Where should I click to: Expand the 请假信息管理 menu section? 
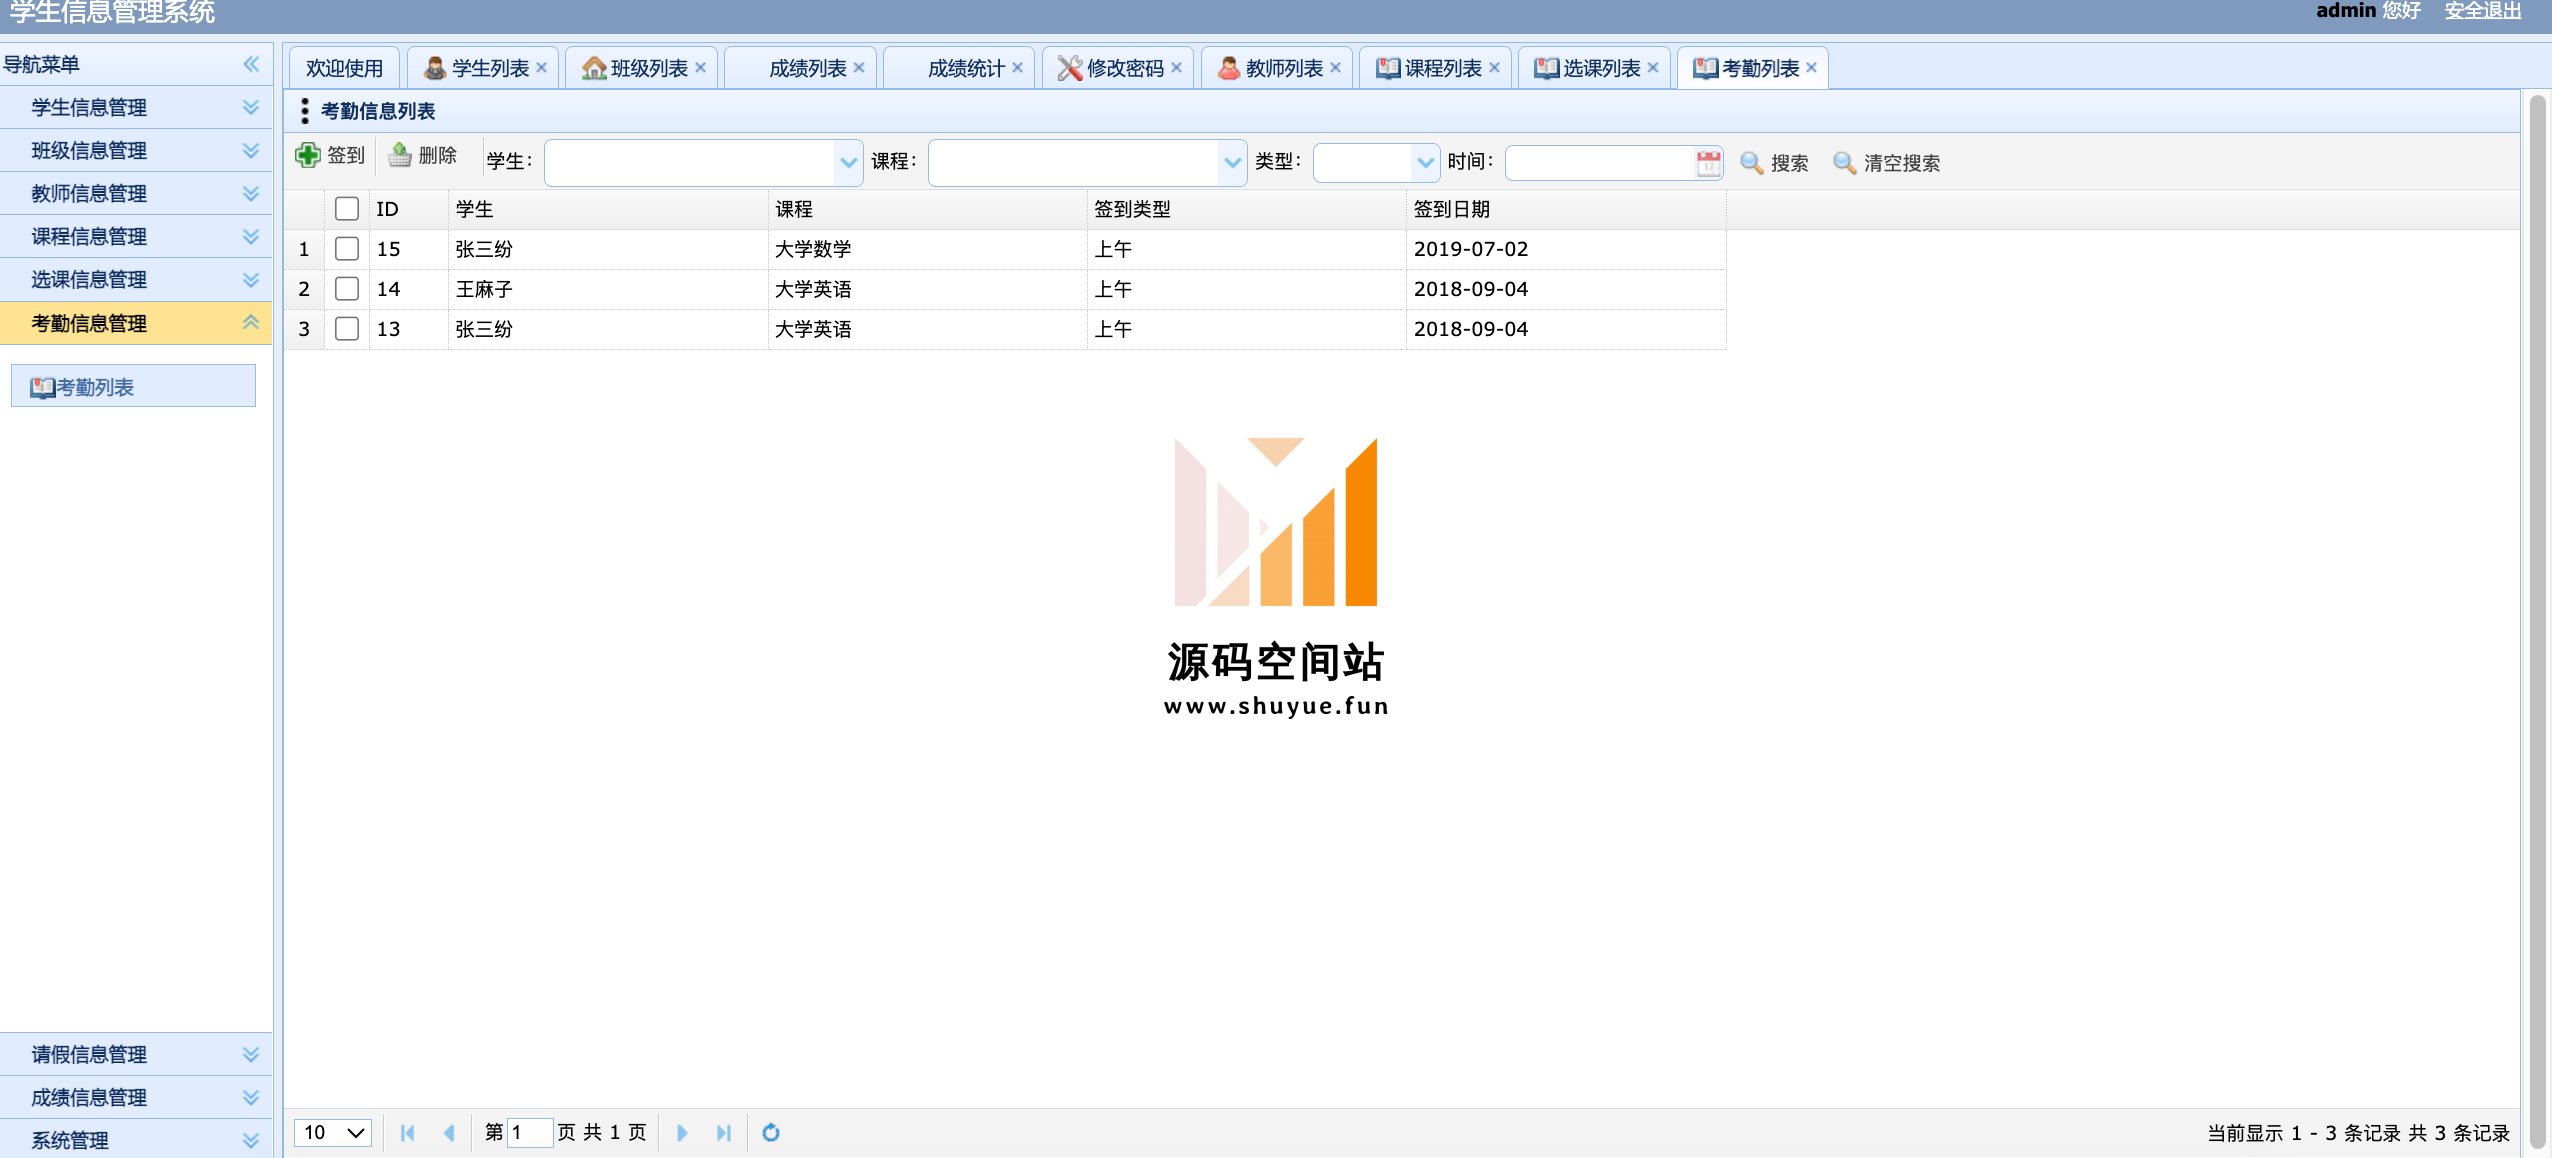tap(136, 1054)
